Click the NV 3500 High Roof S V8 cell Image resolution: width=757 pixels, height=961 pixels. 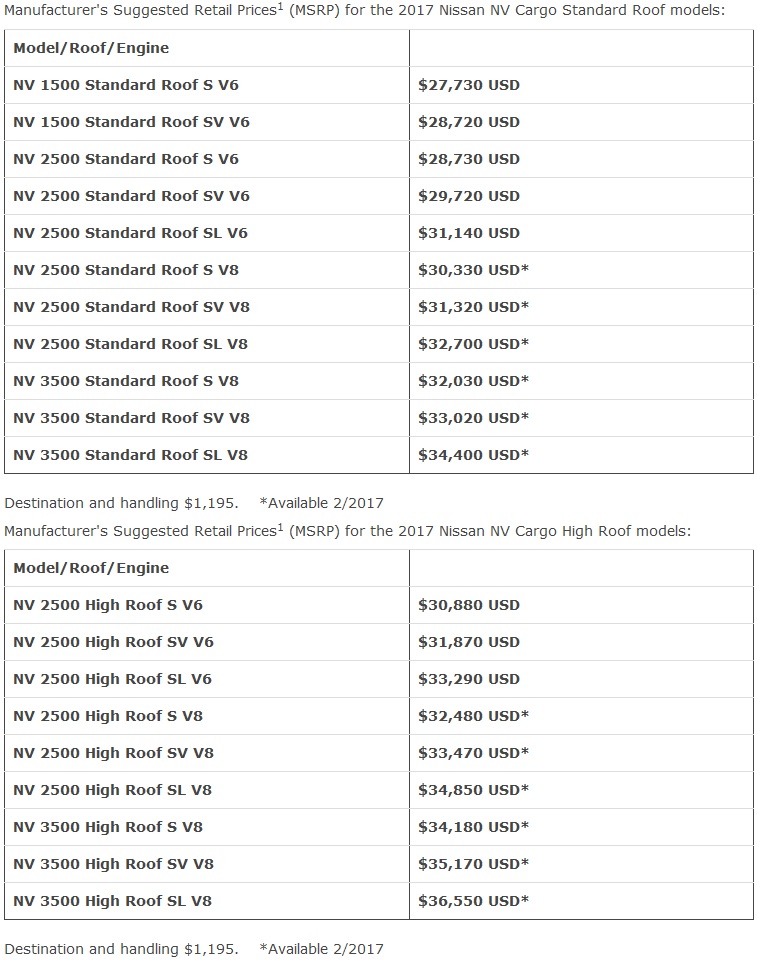pyautogui.click(x=108, y=827)
